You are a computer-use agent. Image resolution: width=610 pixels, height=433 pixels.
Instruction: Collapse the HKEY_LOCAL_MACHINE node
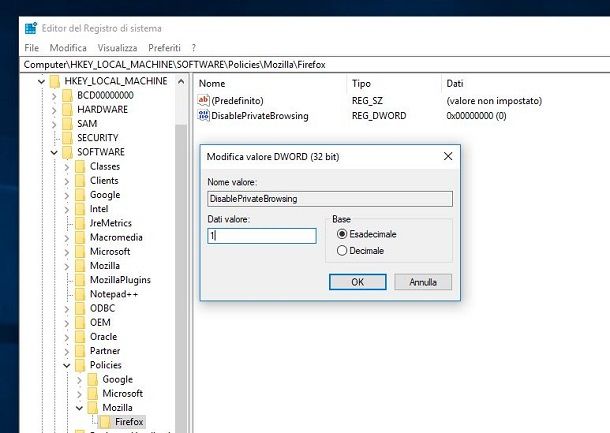point(41,81)
